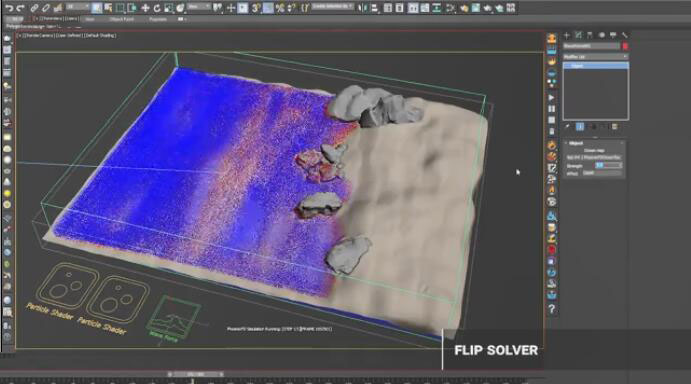691x384 pixels.
Task: Click the red object color swatch
Action: pyautogui.click(x=625, y=46)
